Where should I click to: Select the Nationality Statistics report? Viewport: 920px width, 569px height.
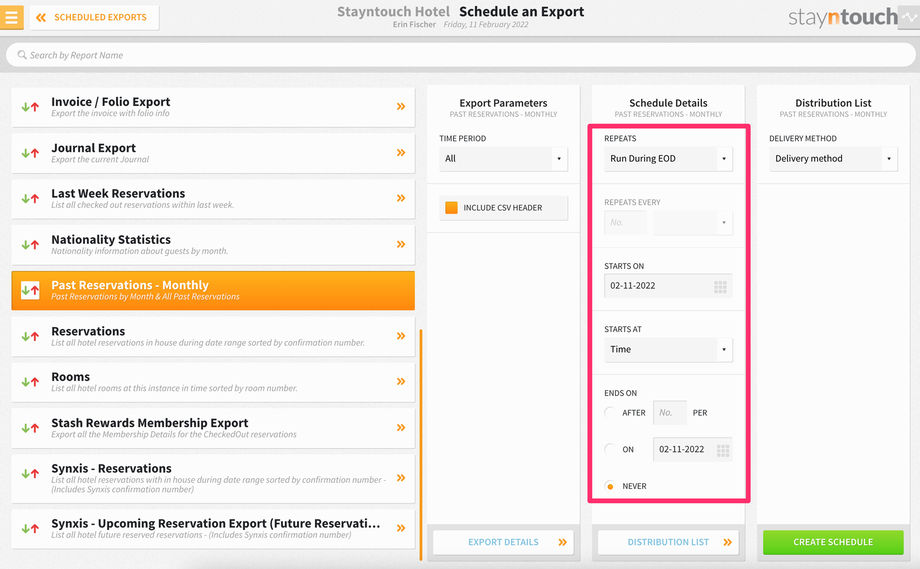coord(213,244)
